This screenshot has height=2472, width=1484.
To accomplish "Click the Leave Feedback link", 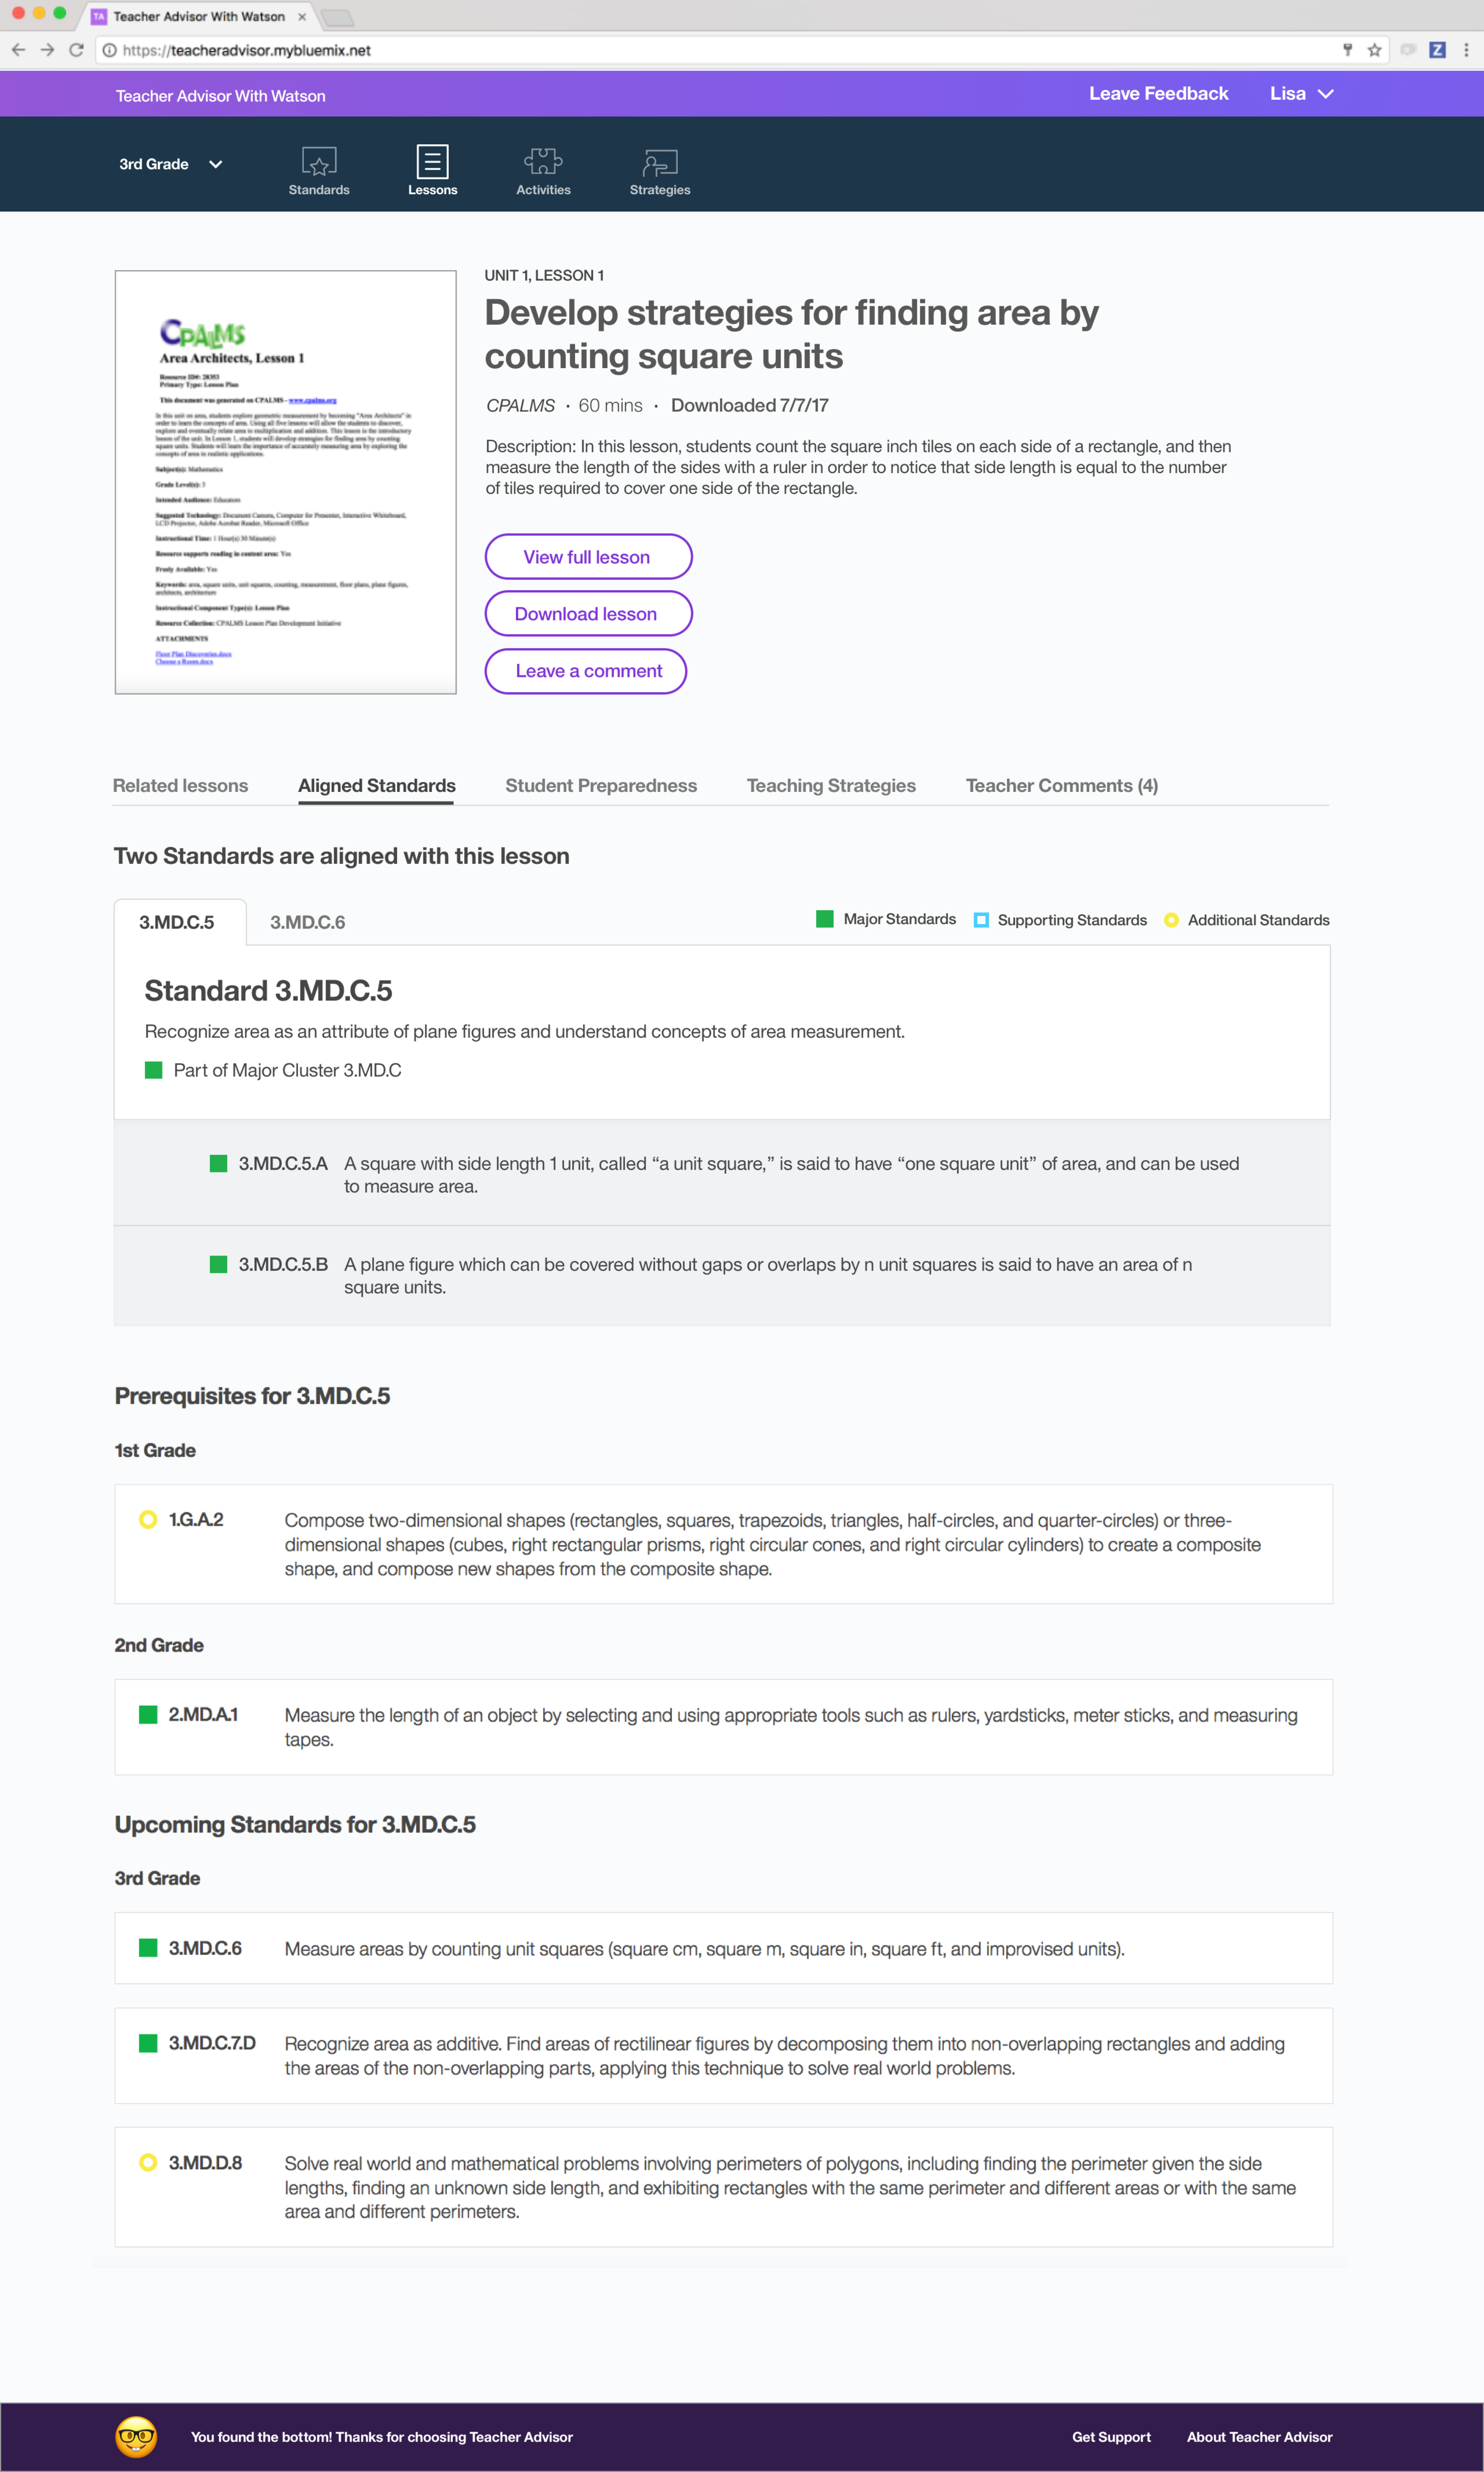I will tap(1158, 94).
